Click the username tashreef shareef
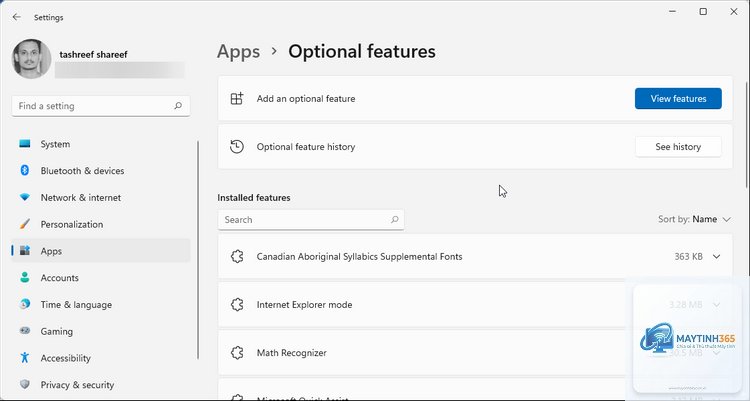 93,55
